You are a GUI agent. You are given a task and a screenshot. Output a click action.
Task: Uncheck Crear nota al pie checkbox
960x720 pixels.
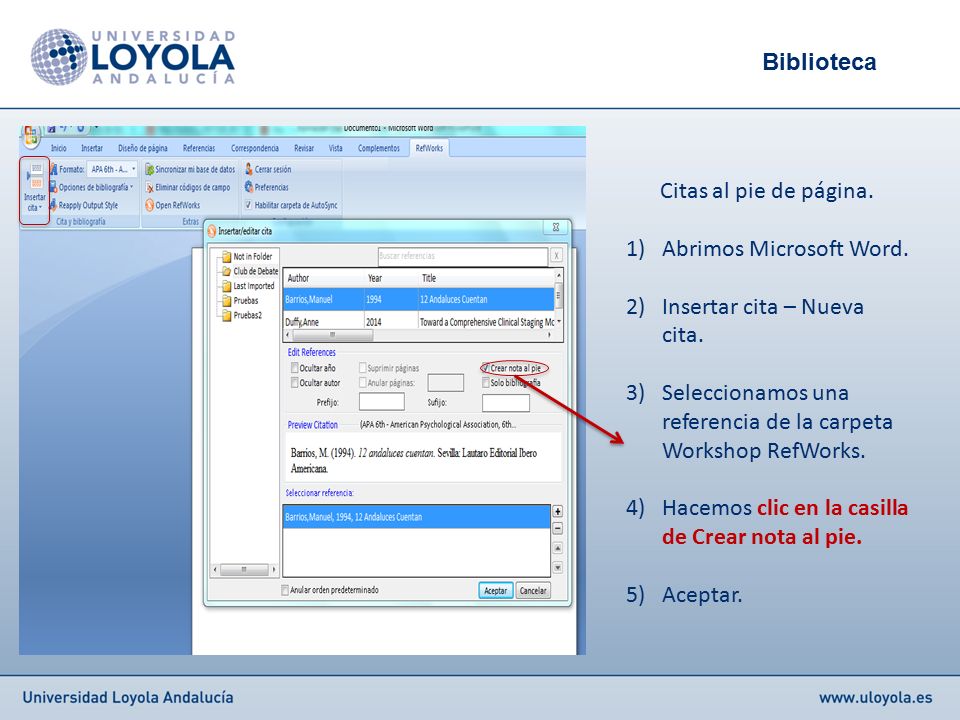[x=486, y=368]
